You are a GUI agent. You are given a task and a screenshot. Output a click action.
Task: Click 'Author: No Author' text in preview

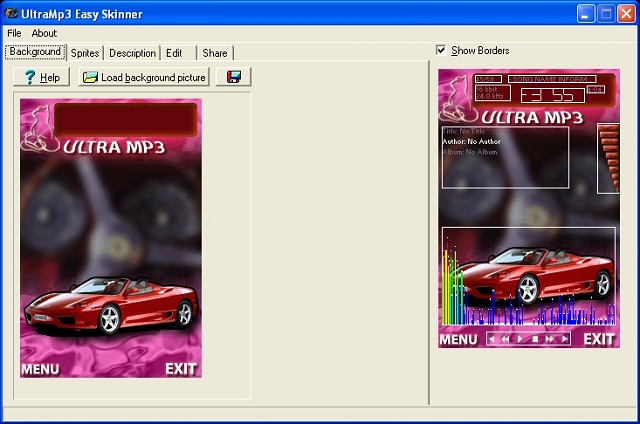pos(471,142)
